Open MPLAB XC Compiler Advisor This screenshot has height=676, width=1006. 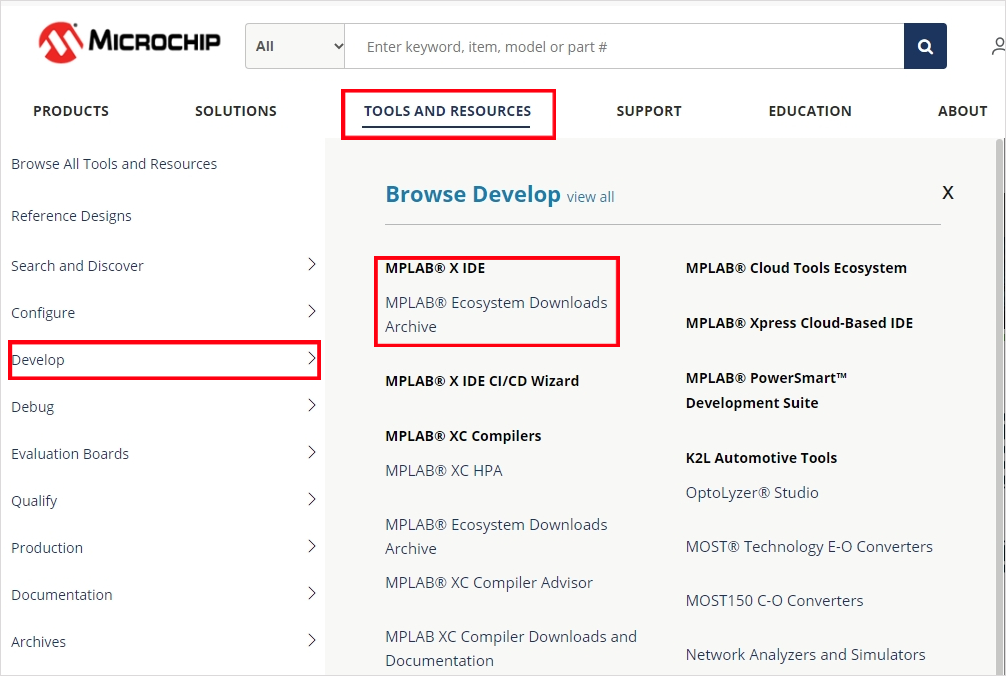(489, 582)
